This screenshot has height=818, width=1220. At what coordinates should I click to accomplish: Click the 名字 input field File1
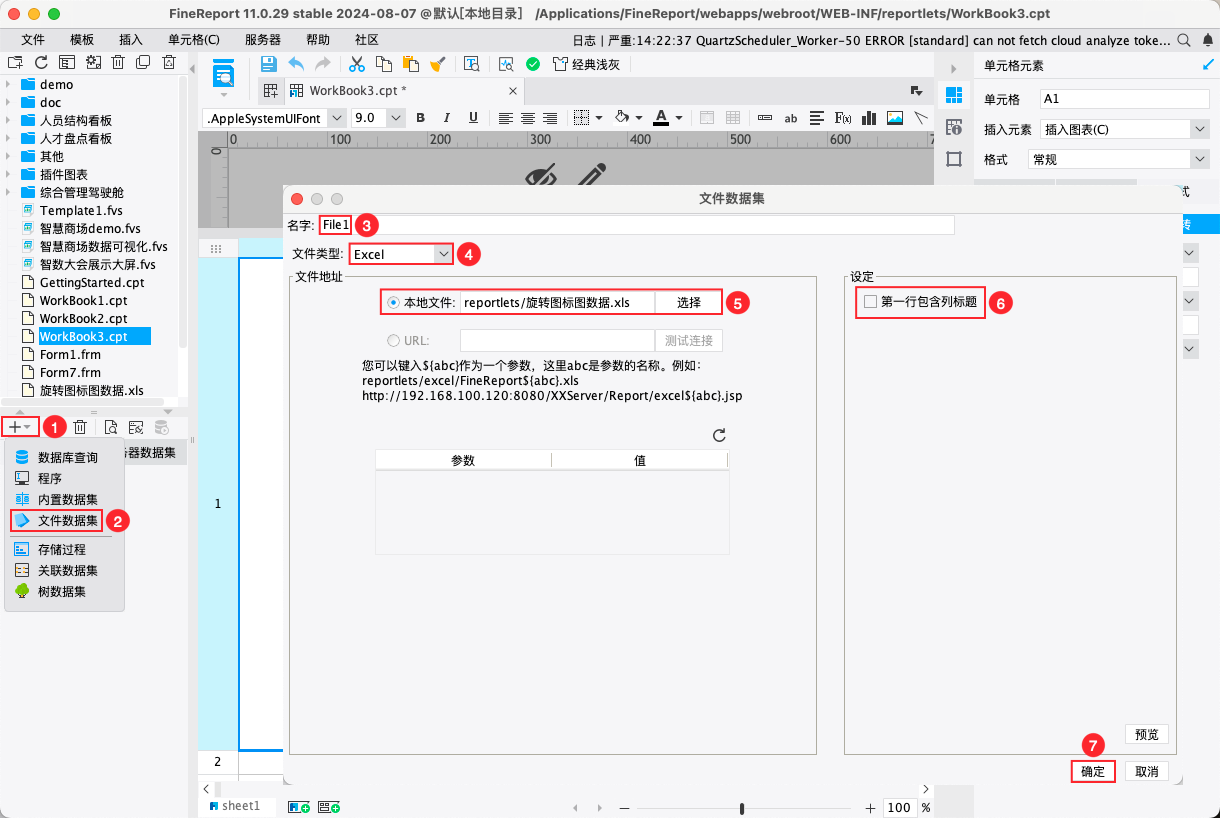(637, 225)
